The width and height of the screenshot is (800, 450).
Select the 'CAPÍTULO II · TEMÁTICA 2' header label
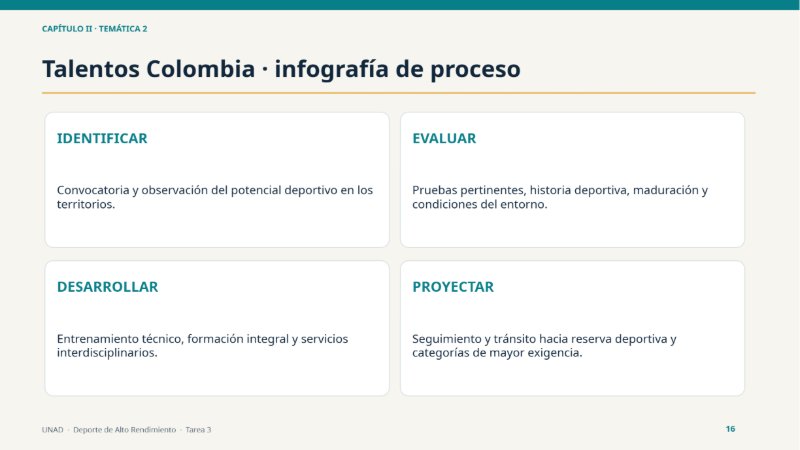click(94, 29)
